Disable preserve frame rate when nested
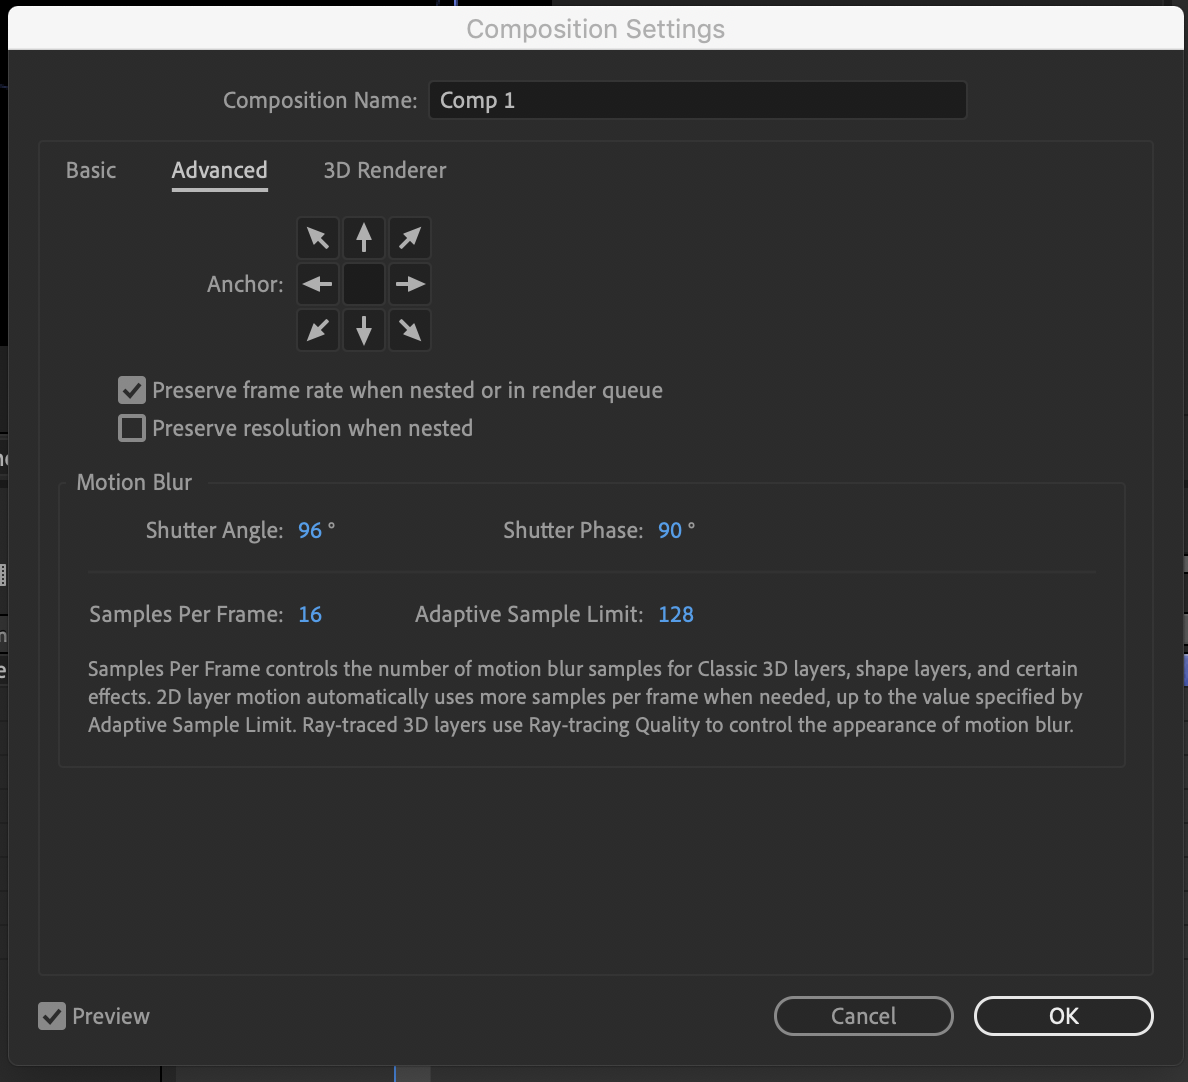This screenshot has width=1188, height=1082. [x=131, y=390]
